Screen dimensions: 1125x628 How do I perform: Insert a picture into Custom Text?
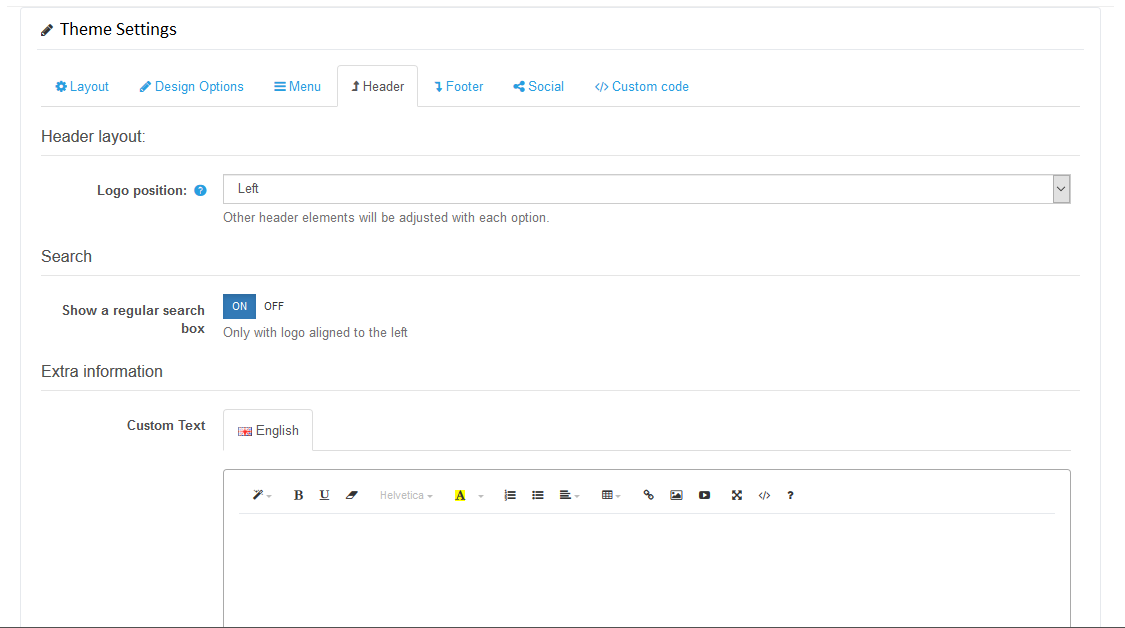tap(676, 495)
